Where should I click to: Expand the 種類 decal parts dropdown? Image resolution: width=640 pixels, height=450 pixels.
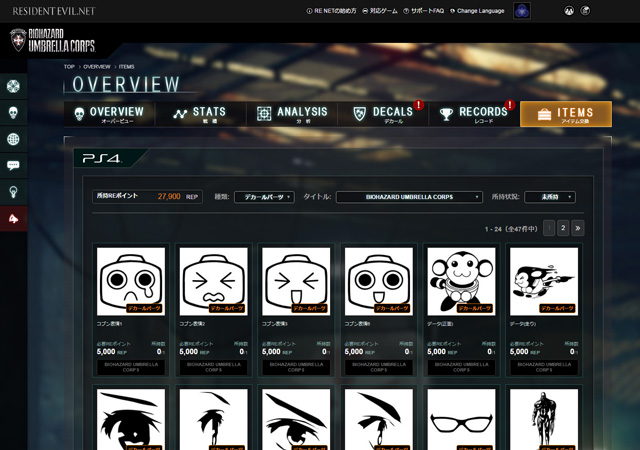coord(264,197)
